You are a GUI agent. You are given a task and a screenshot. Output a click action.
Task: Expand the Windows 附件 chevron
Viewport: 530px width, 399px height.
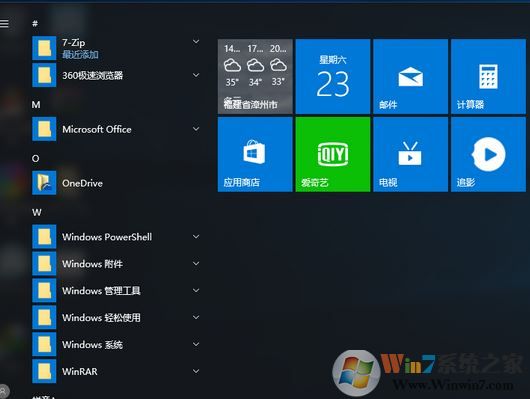coord(196,263)
